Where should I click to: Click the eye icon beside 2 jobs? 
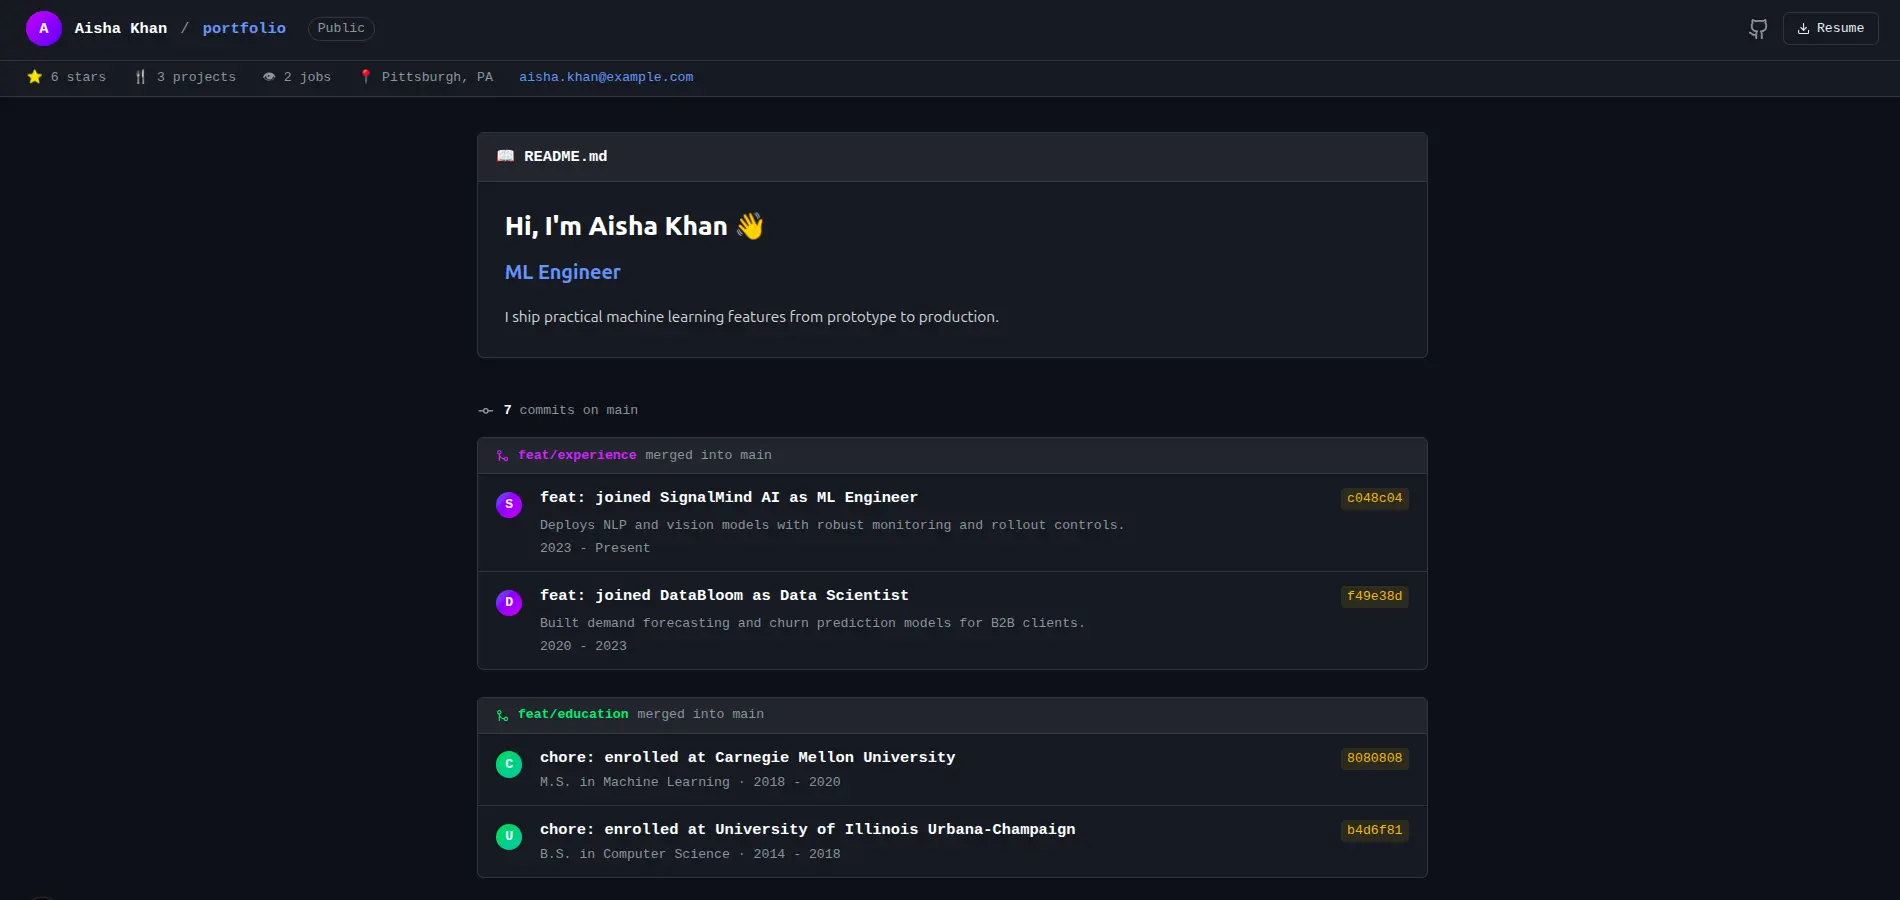click(269, 77)
